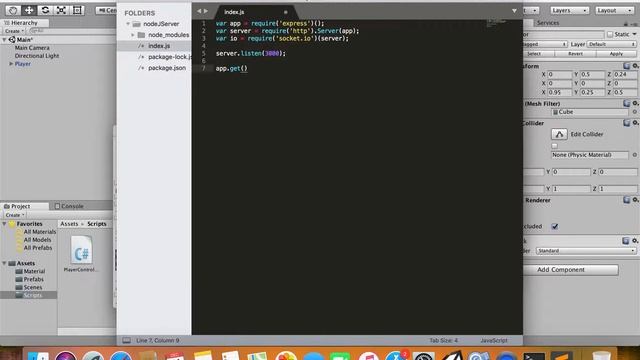The height and width of the screenshot is (360, 640).
Task: Switch to the Services tab
Action: tap(548, 23)
